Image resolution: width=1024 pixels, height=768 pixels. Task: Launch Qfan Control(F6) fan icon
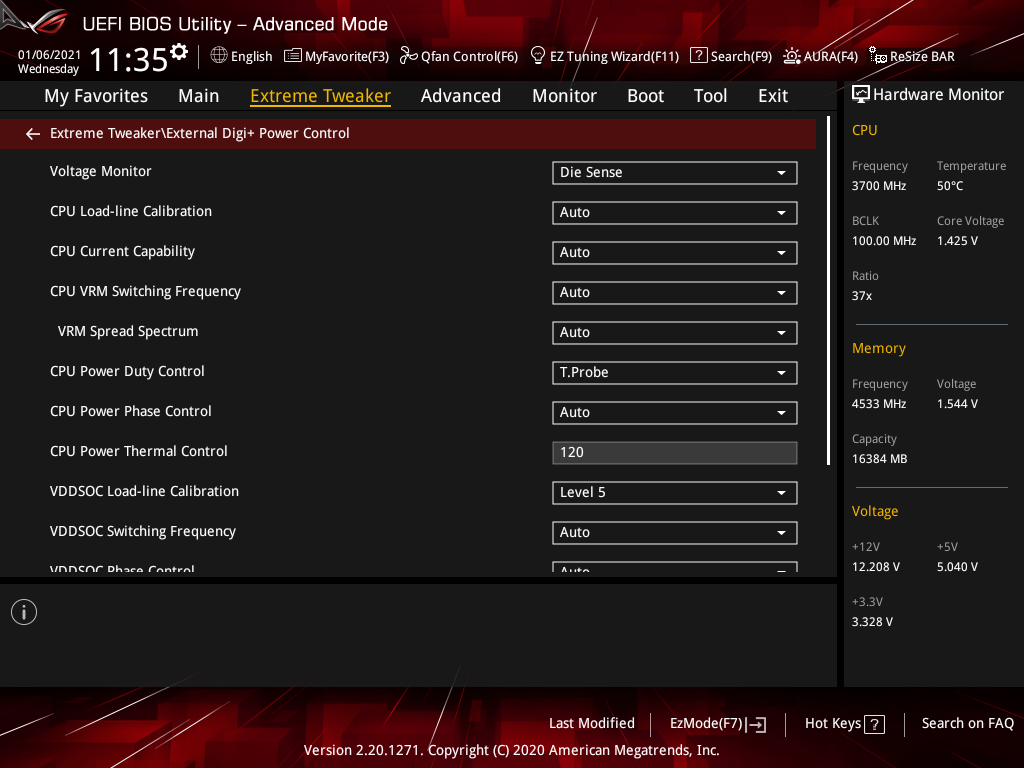(409, 56)
